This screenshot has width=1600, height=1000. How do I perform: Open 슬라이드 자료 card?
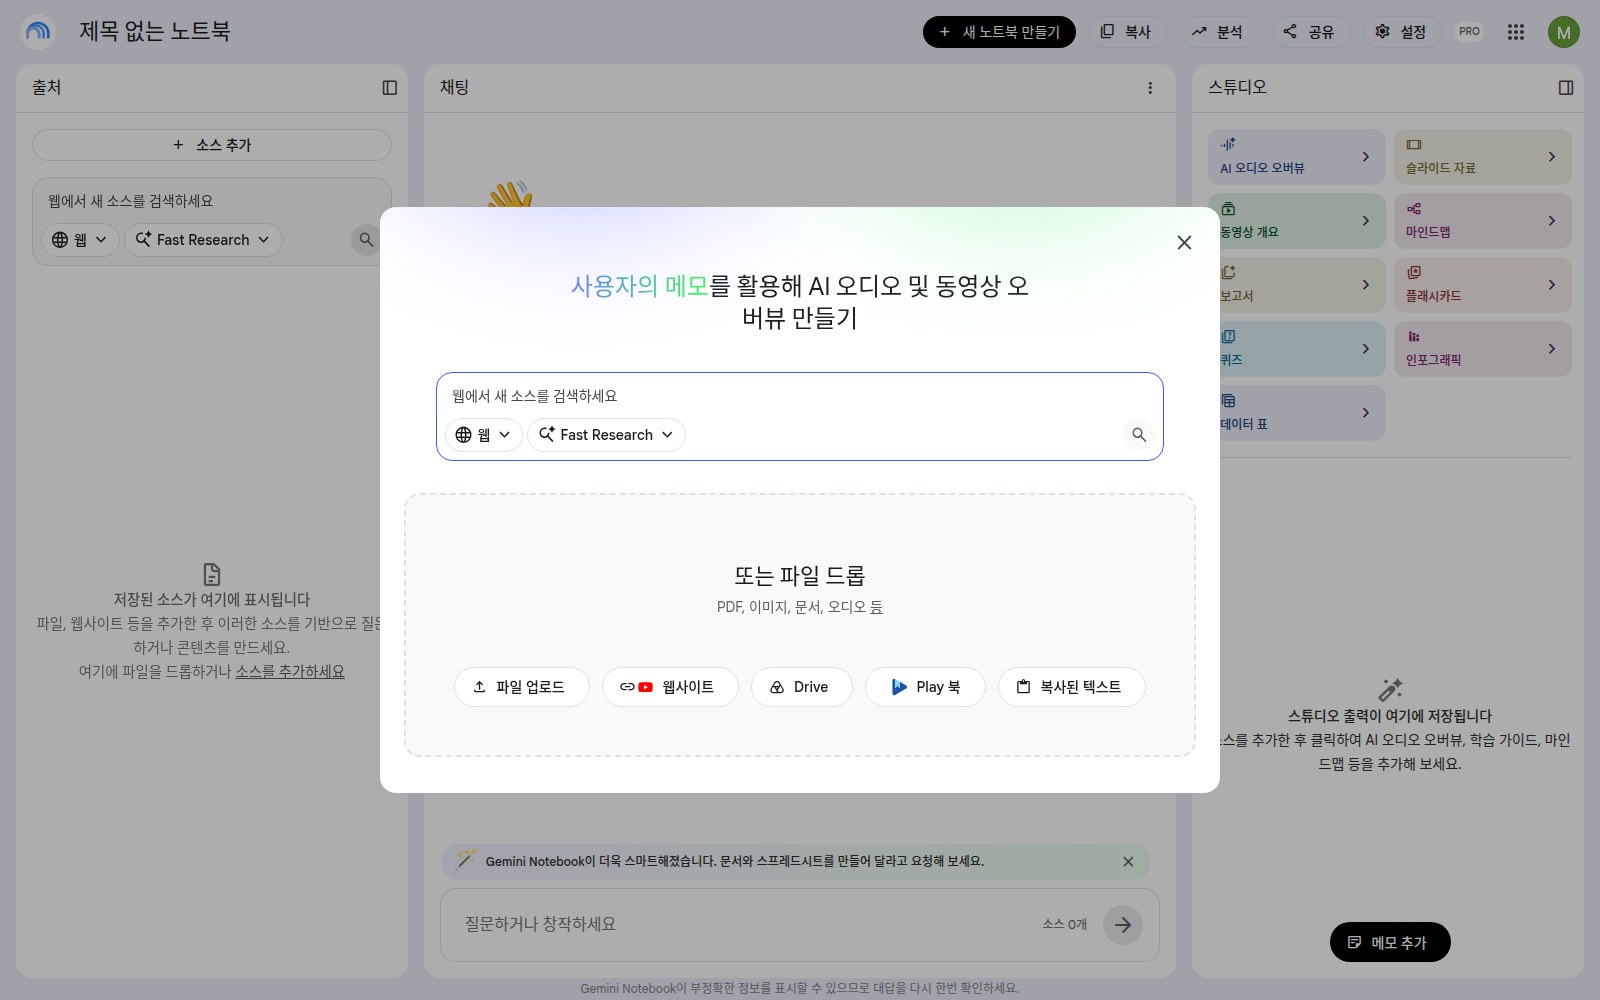pyautogui.click(x=1483, y=157)
